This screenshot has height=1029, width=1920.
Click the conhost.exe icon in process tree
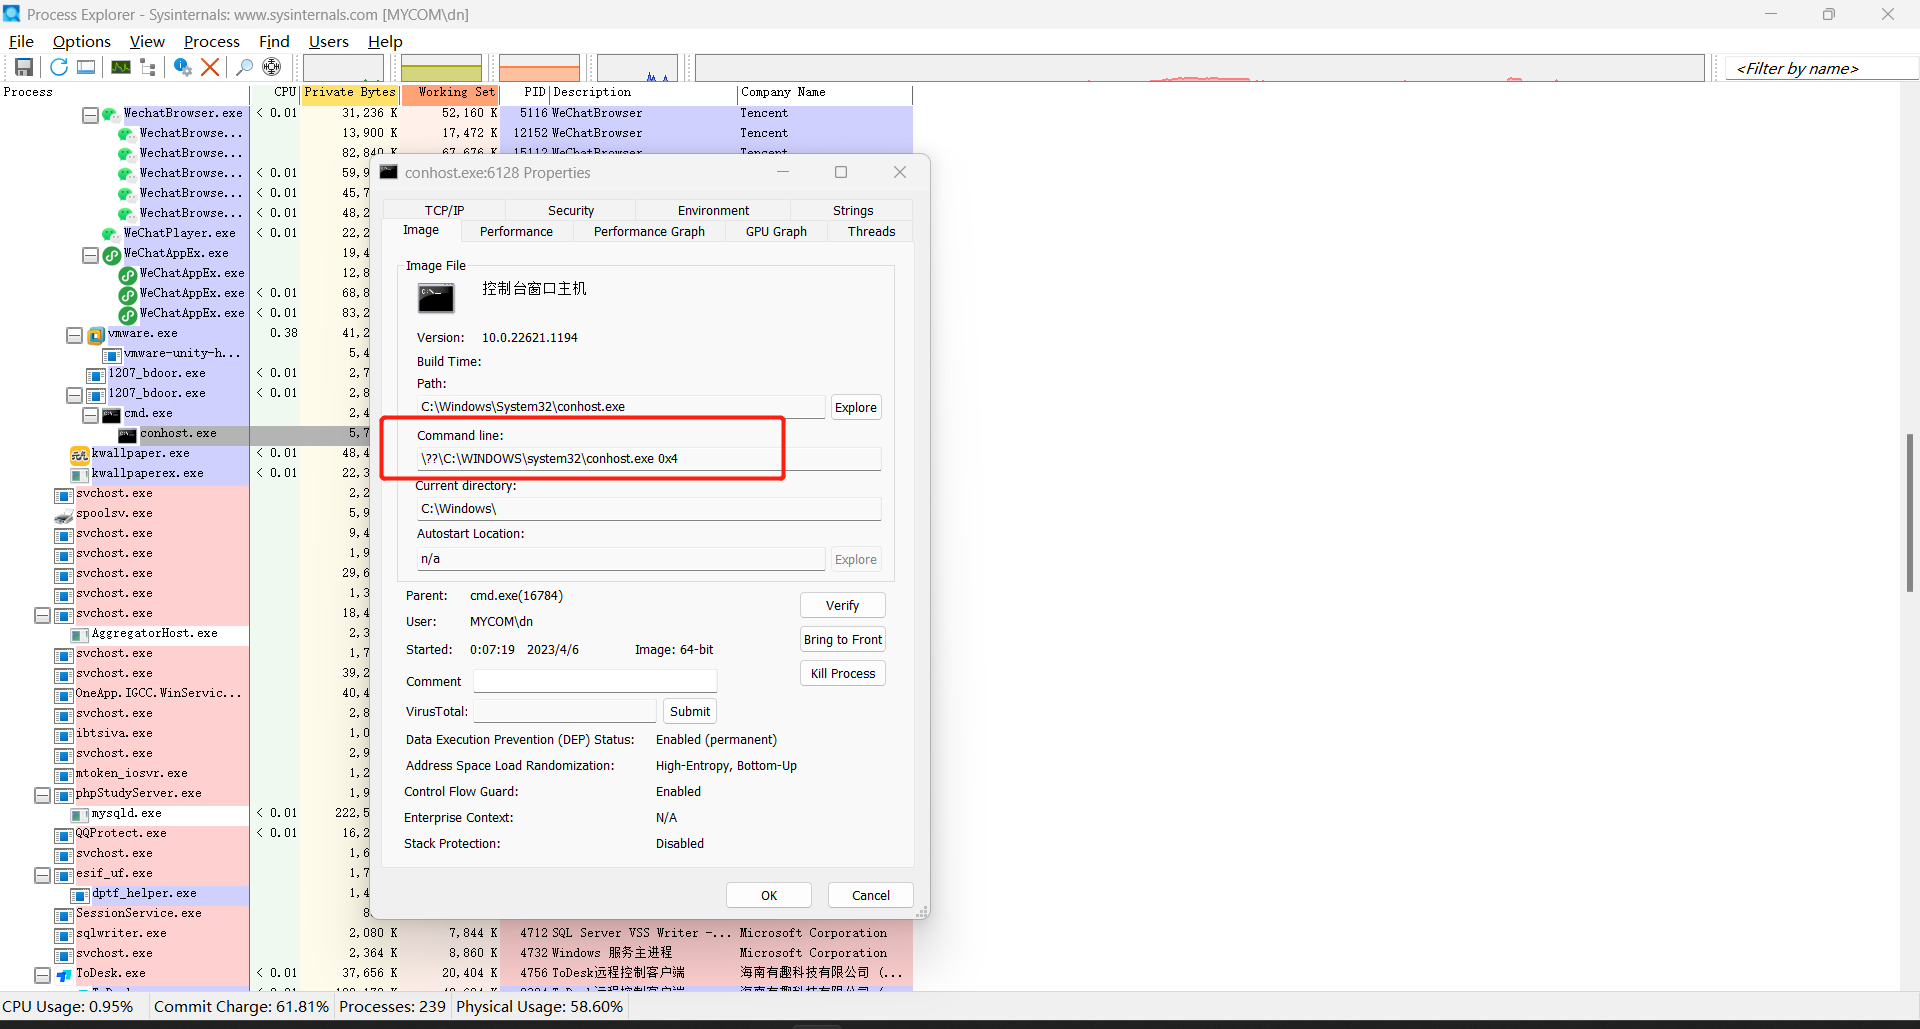tap(128, 435)
